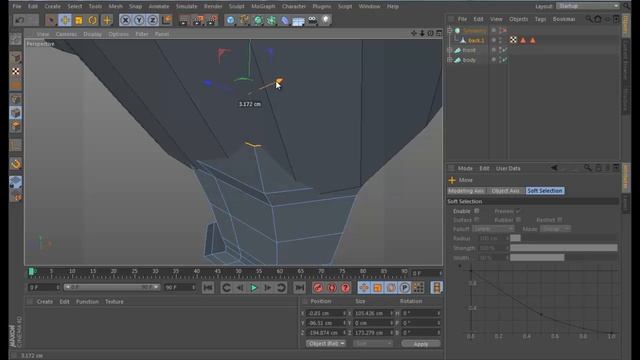Click Position X input field

tap(325, 313)
